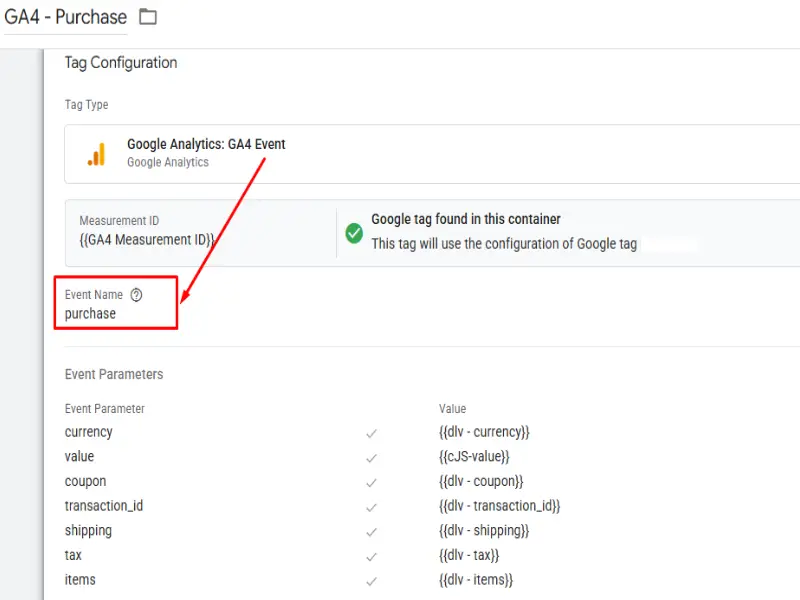The width and height of the screenshot is (800, 600).
Task: Select the checkmark in the currency row
Action: tap(371, 434)
